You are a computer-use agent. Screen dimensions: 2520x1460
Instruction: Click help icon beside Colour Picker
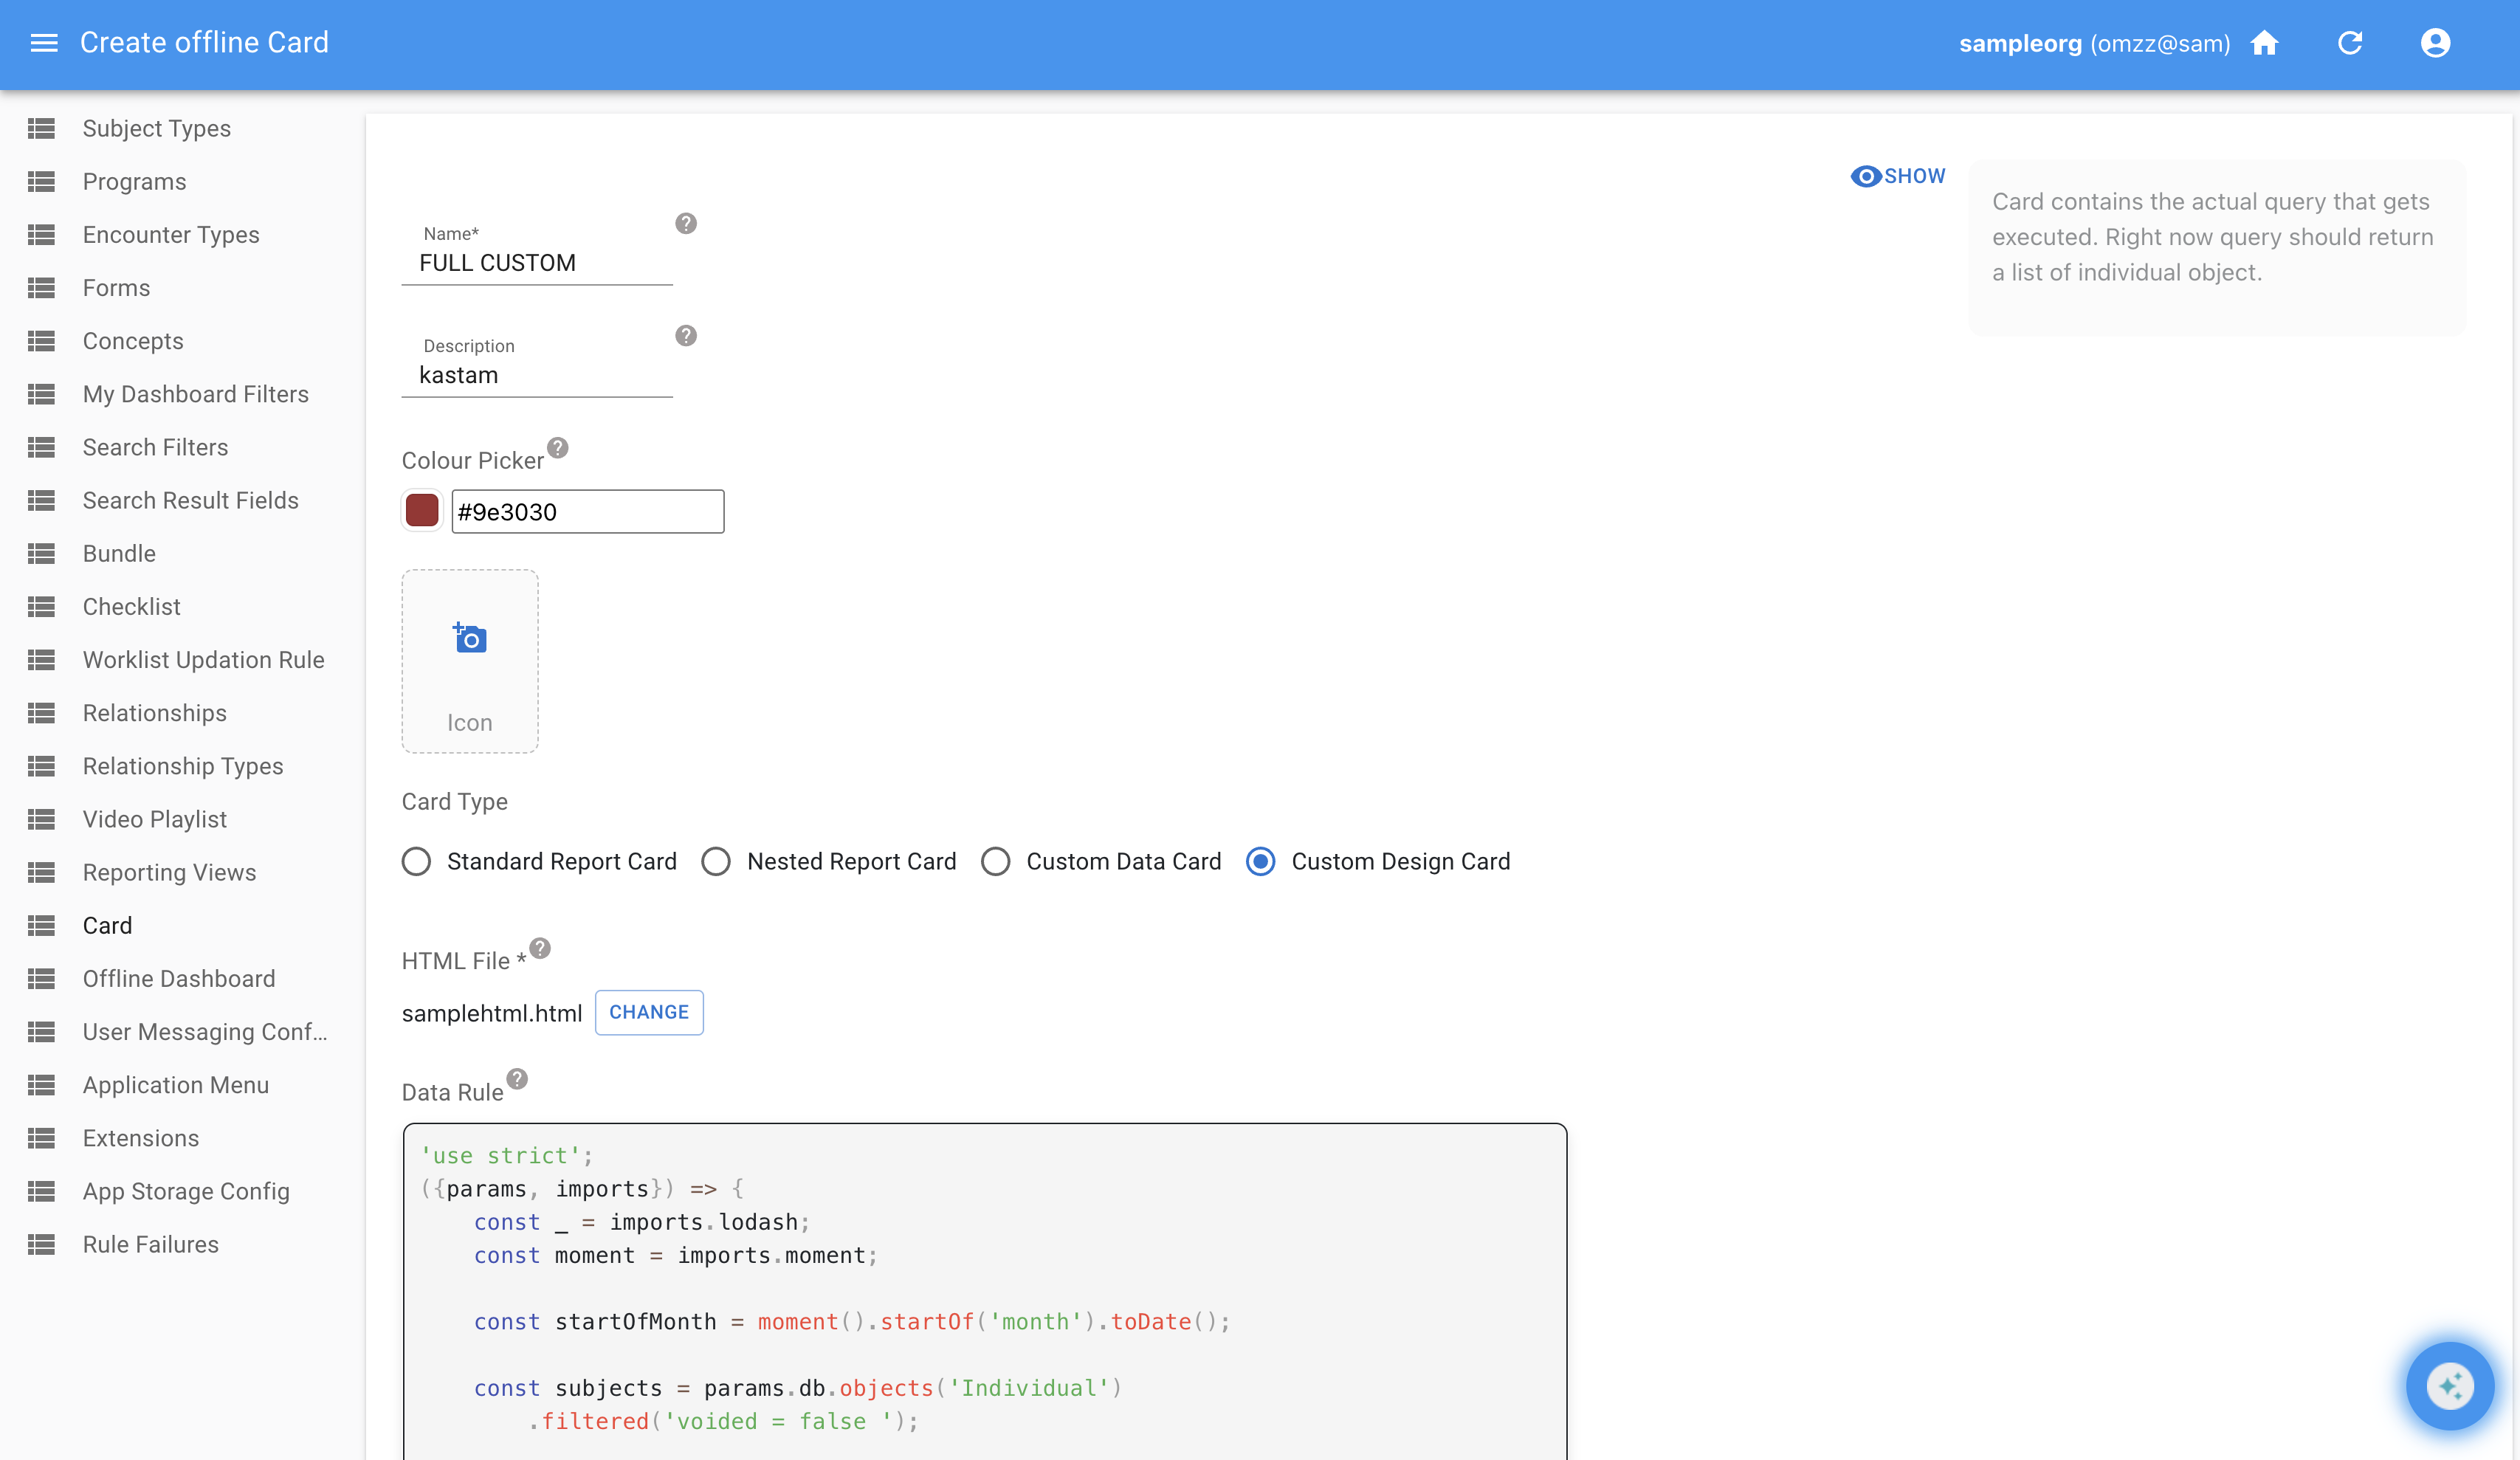point(558,448)
